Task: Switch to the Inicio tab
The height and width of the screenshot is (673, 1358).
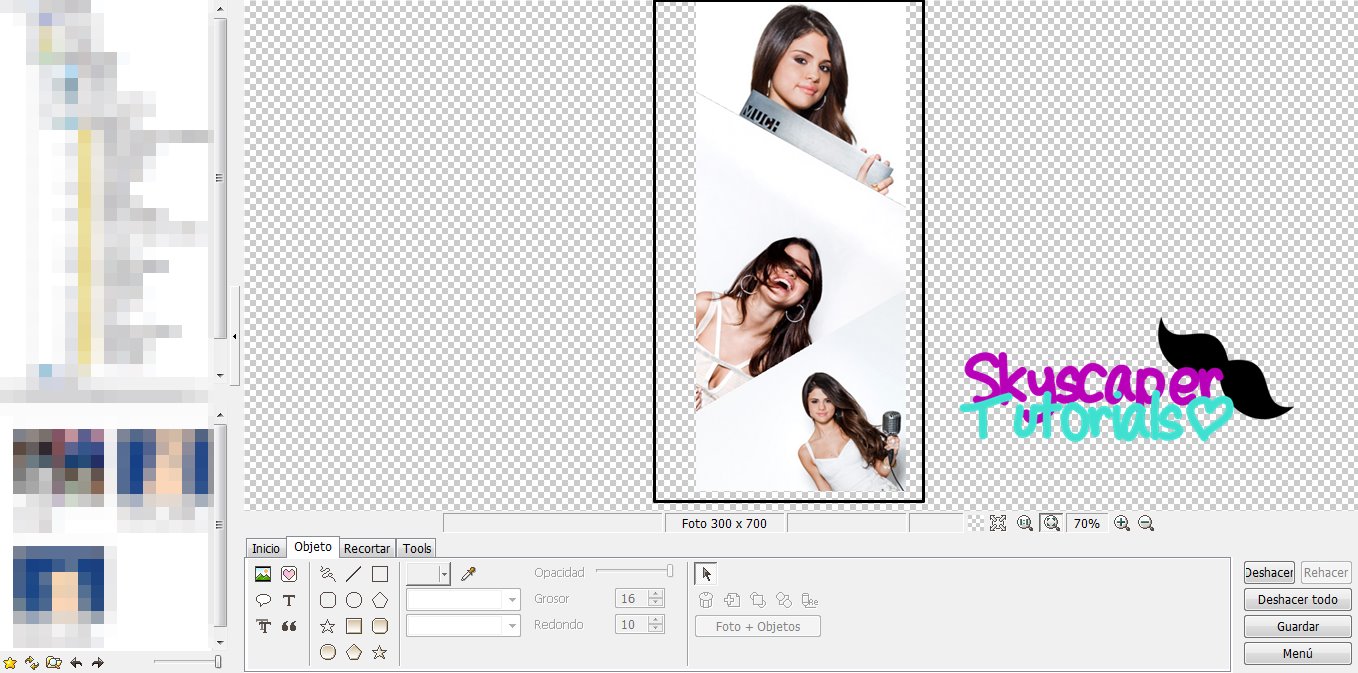Action: click(266, 549)
